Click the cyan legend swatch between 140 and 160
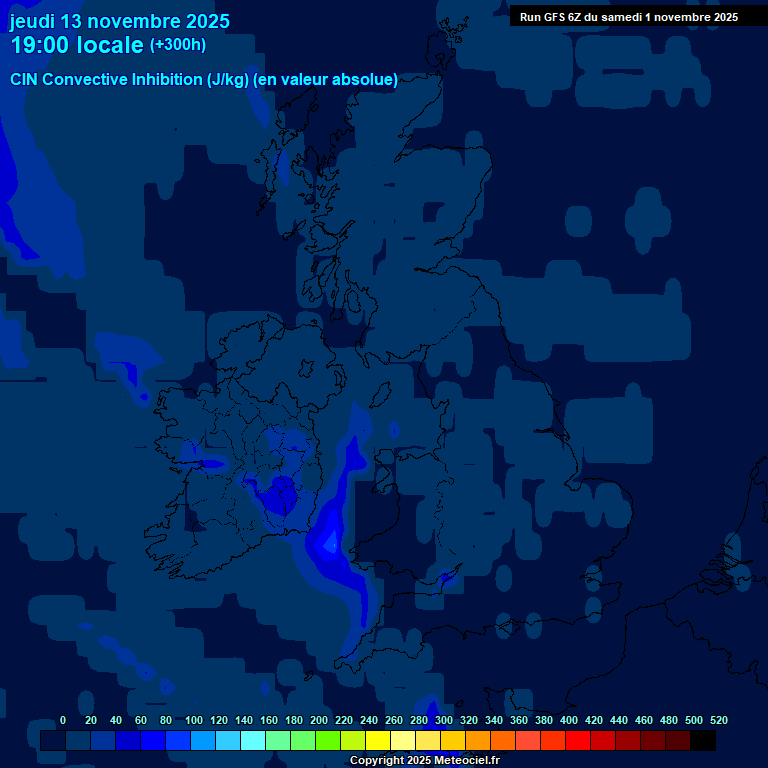Viewport: 768px width, 768px height. pyautogui.click(x=253, y=741)
